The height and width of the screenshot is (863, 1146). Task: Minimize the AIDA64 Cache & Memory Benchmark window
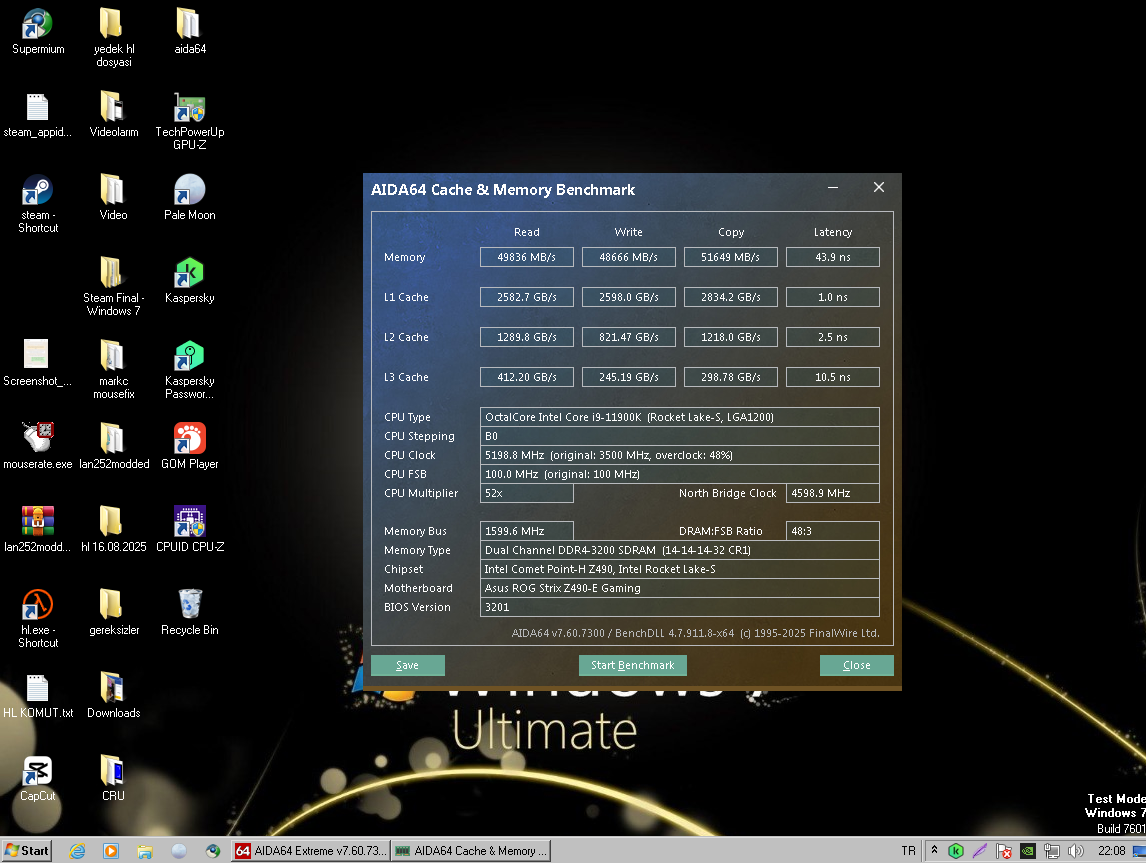tap(832, 188)
